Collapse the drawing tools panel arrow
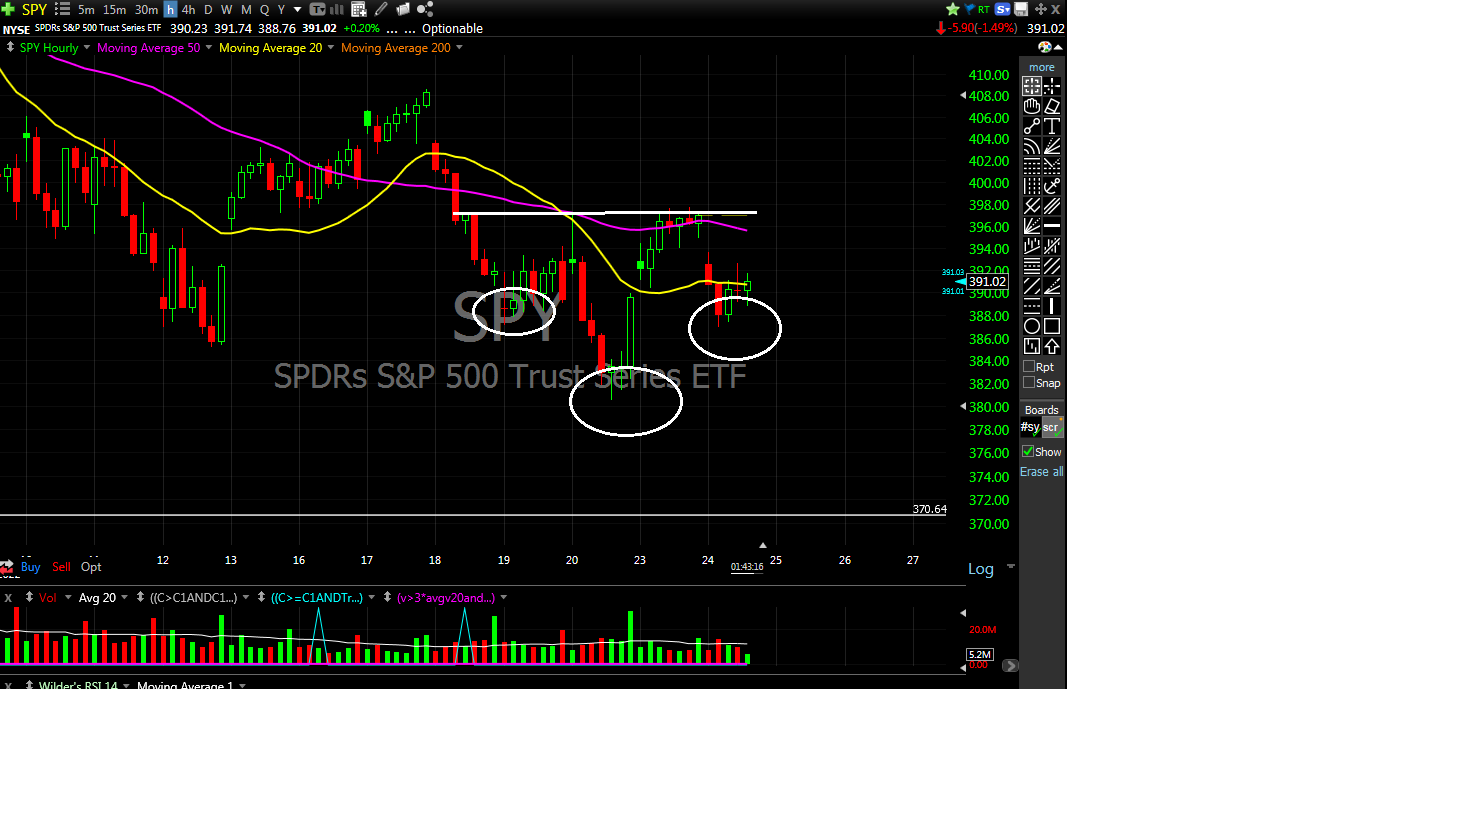Viewport: 1459px width, 813px height. click(x=1058, y=47)
